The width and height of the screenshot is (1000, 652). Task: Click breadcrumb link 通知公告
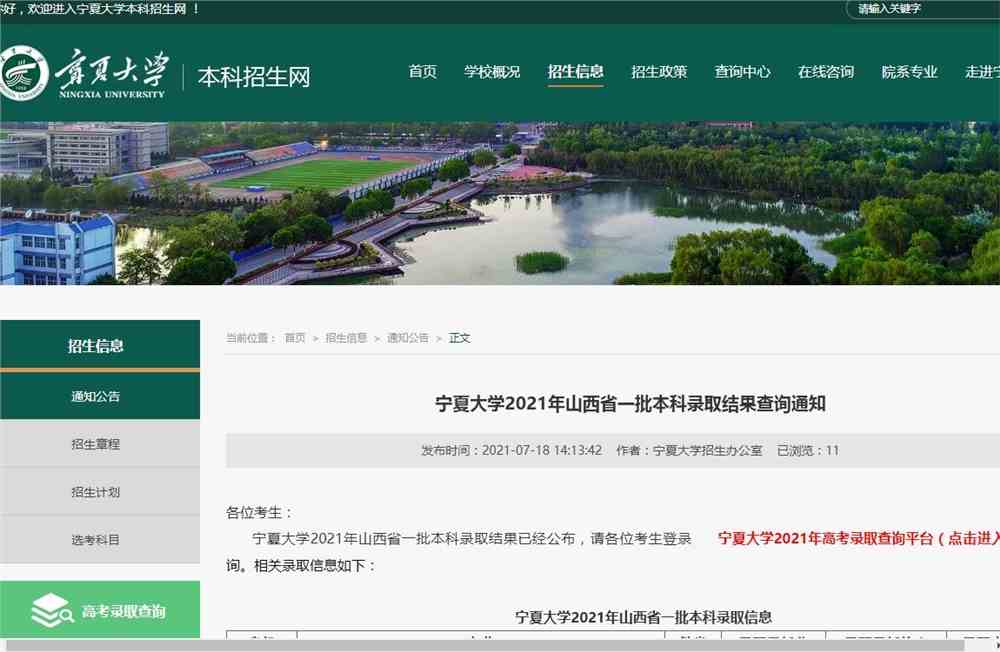408,337
